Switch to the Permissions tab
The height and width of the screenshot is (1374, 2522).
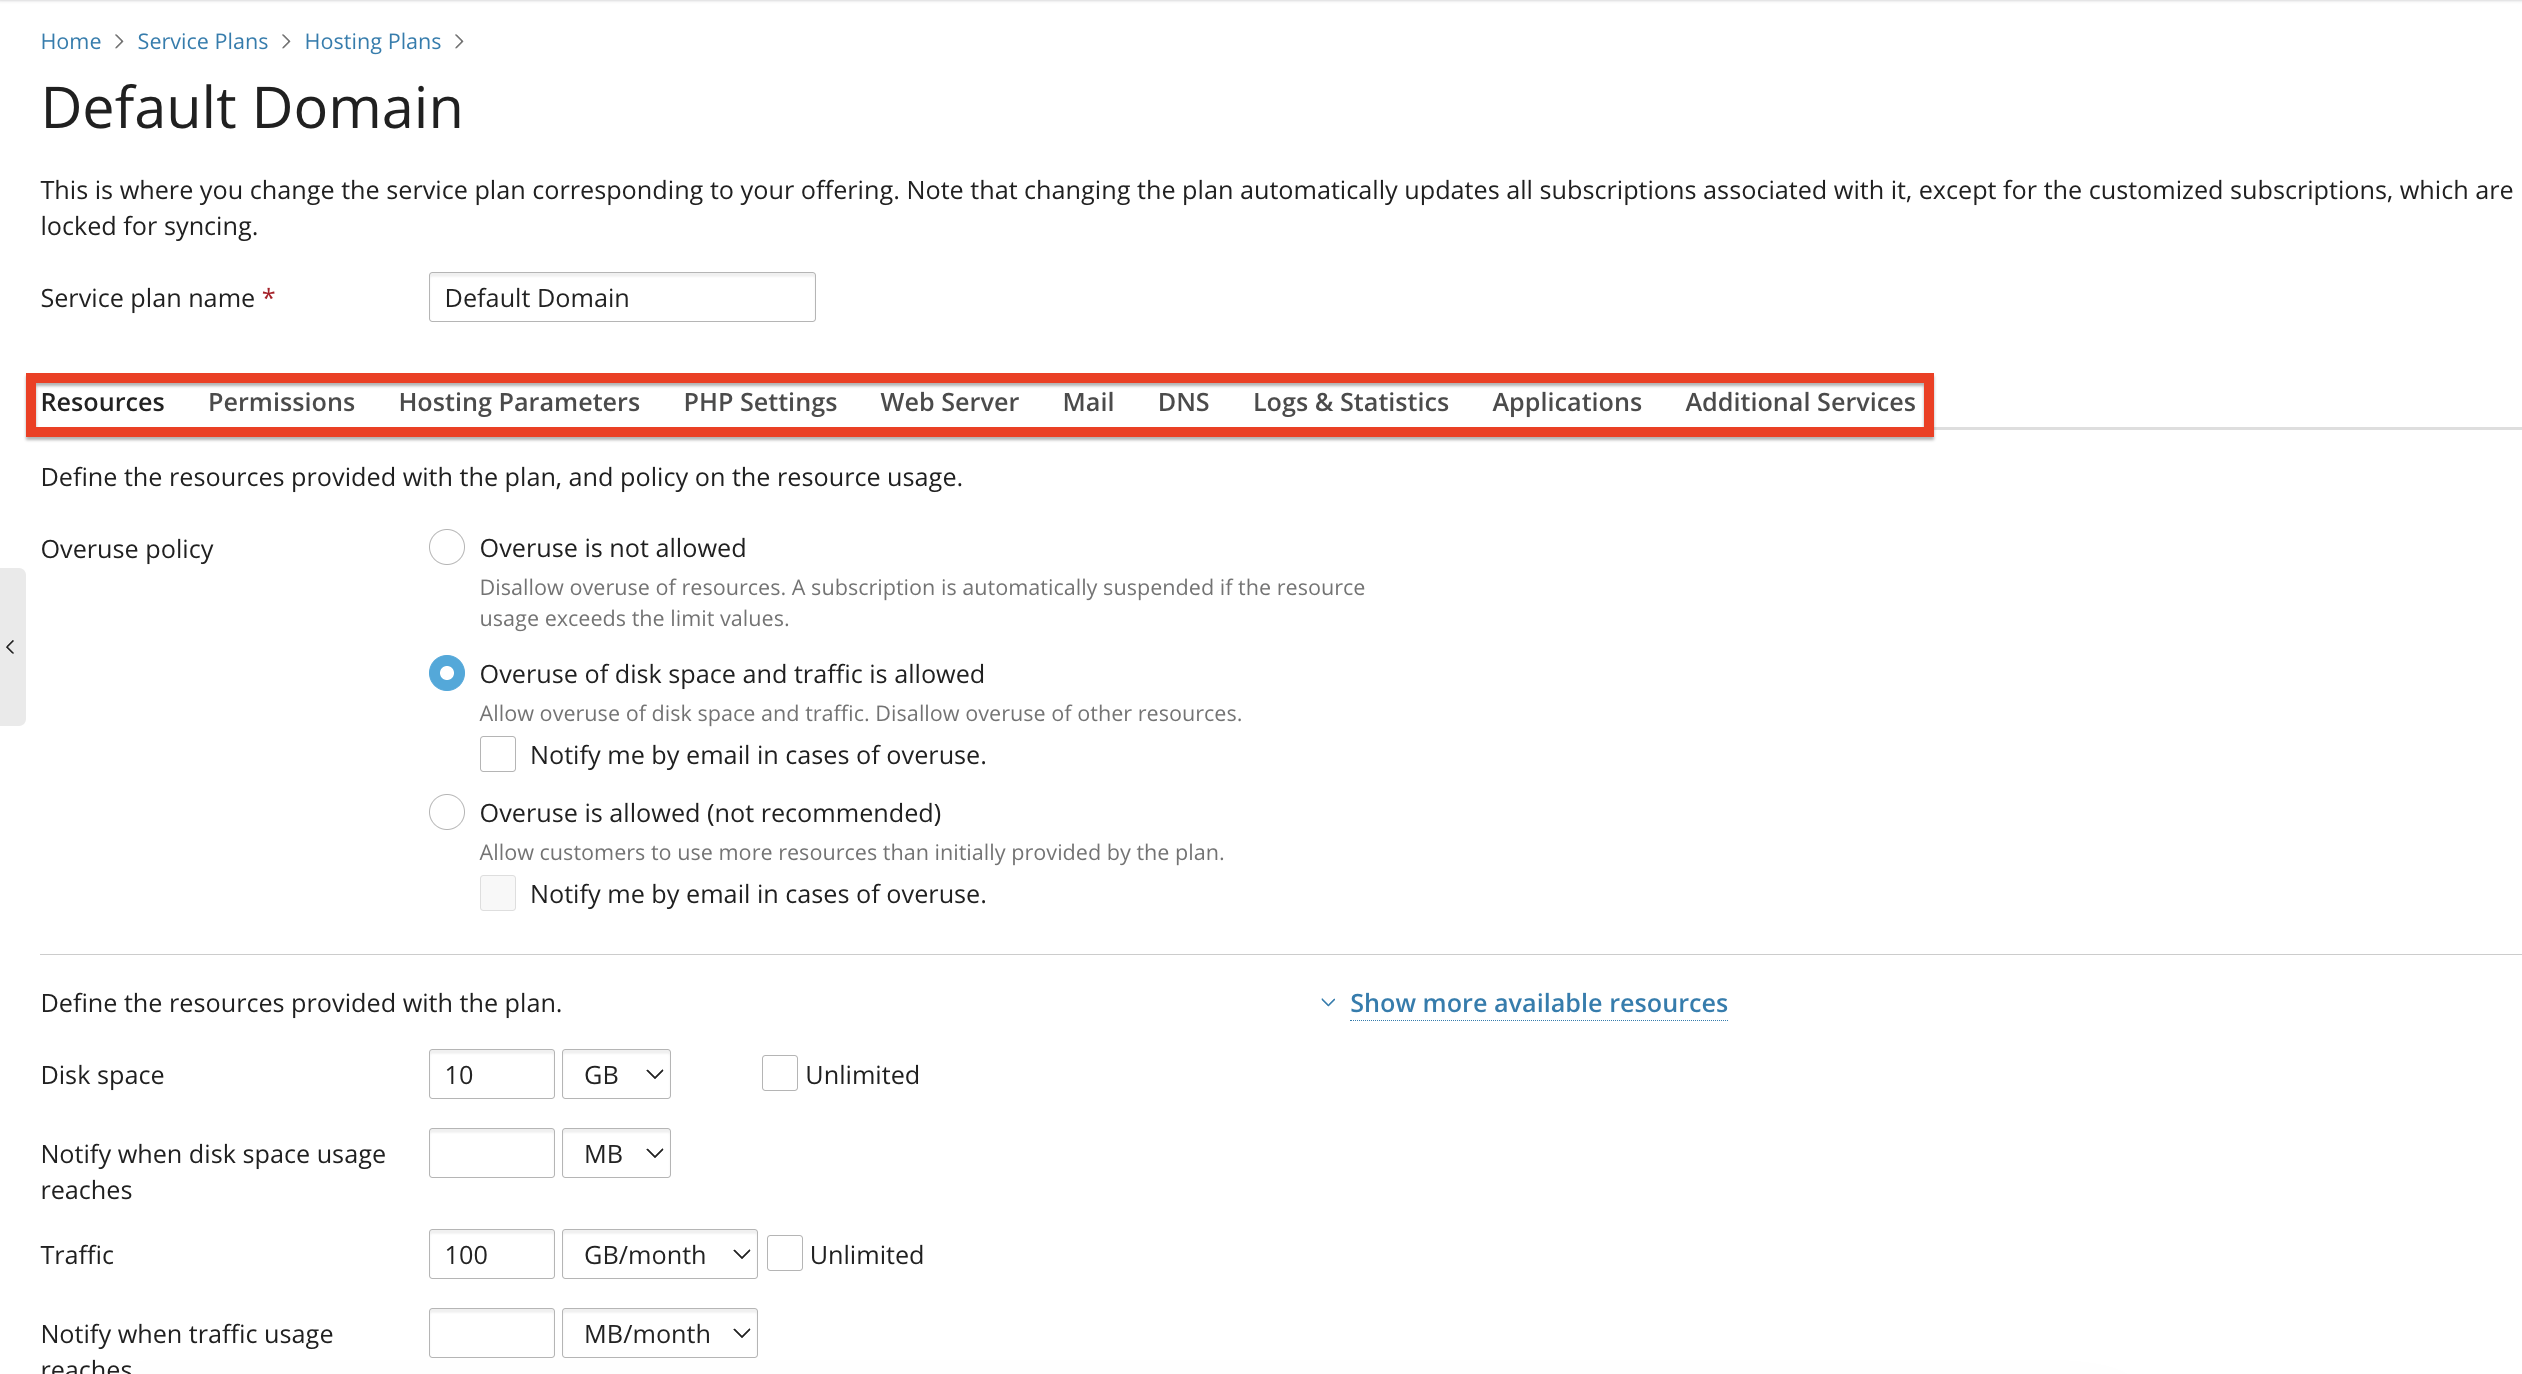281,402
